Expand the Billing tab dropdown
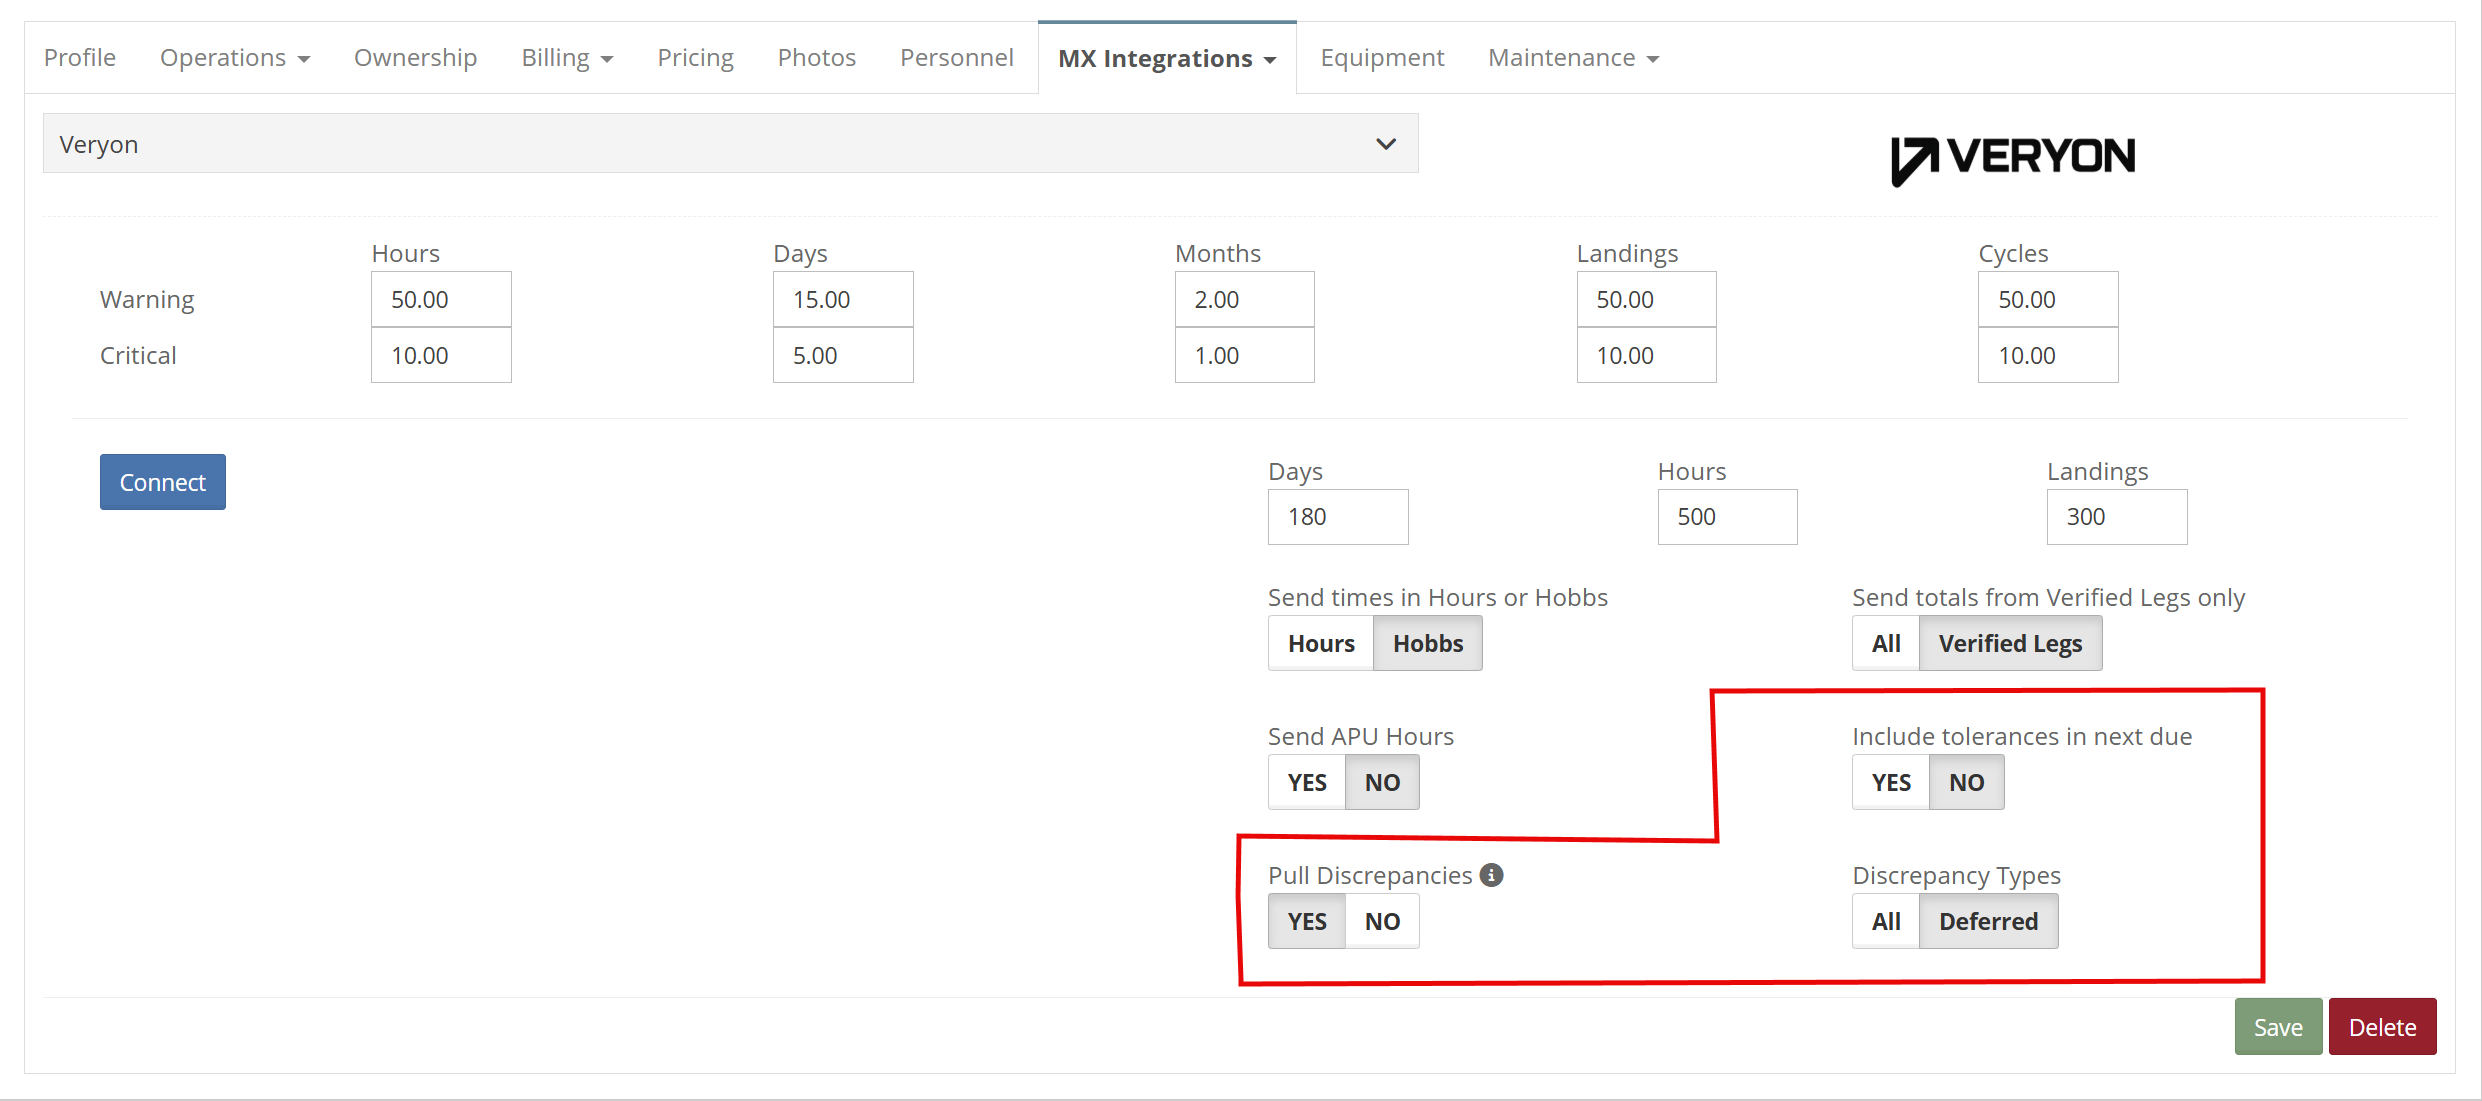This screenshot has width=2482, height=1101. tap(567, 58)
